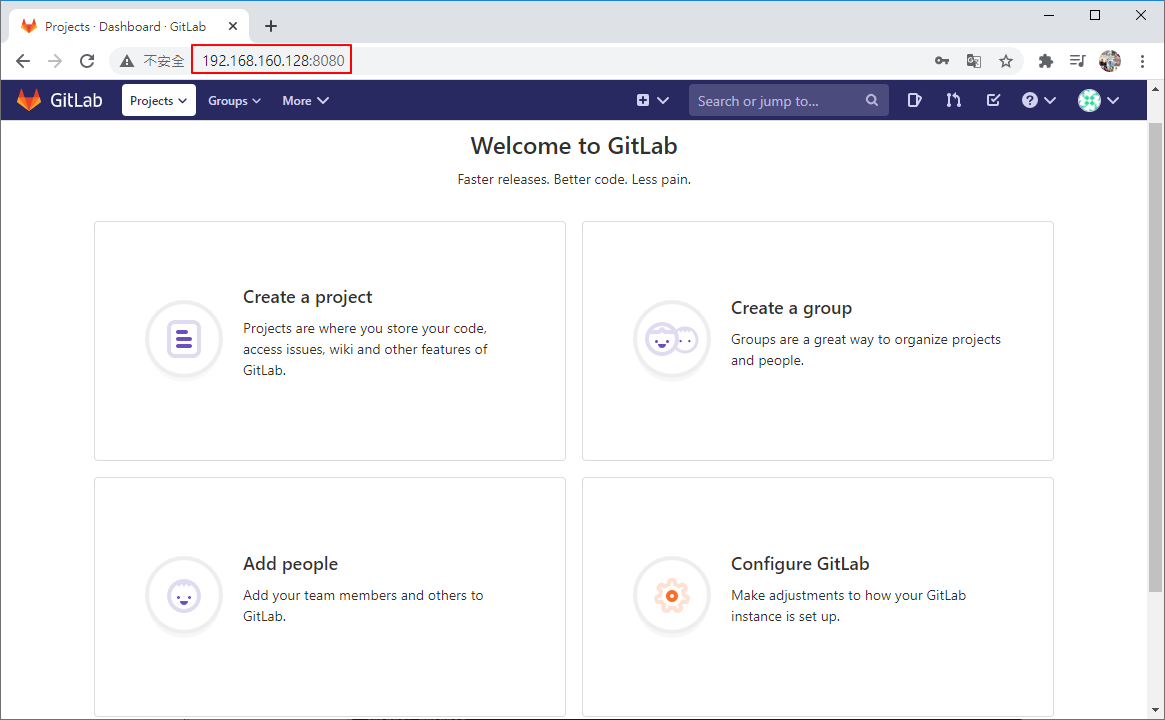Open the To-Do list icon

pyautogui.click(x=993, y=100)
